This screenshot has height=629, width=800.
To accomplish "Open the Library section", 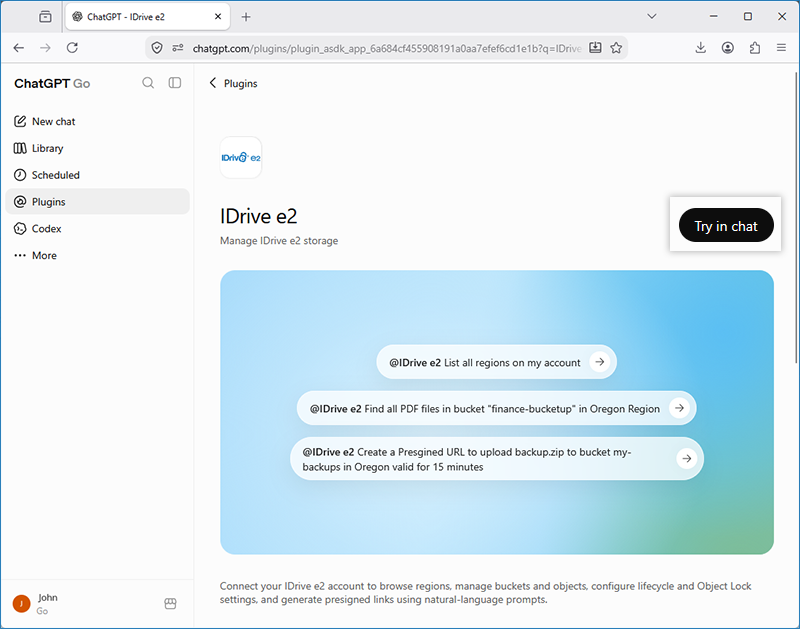I will coord(97,148).
